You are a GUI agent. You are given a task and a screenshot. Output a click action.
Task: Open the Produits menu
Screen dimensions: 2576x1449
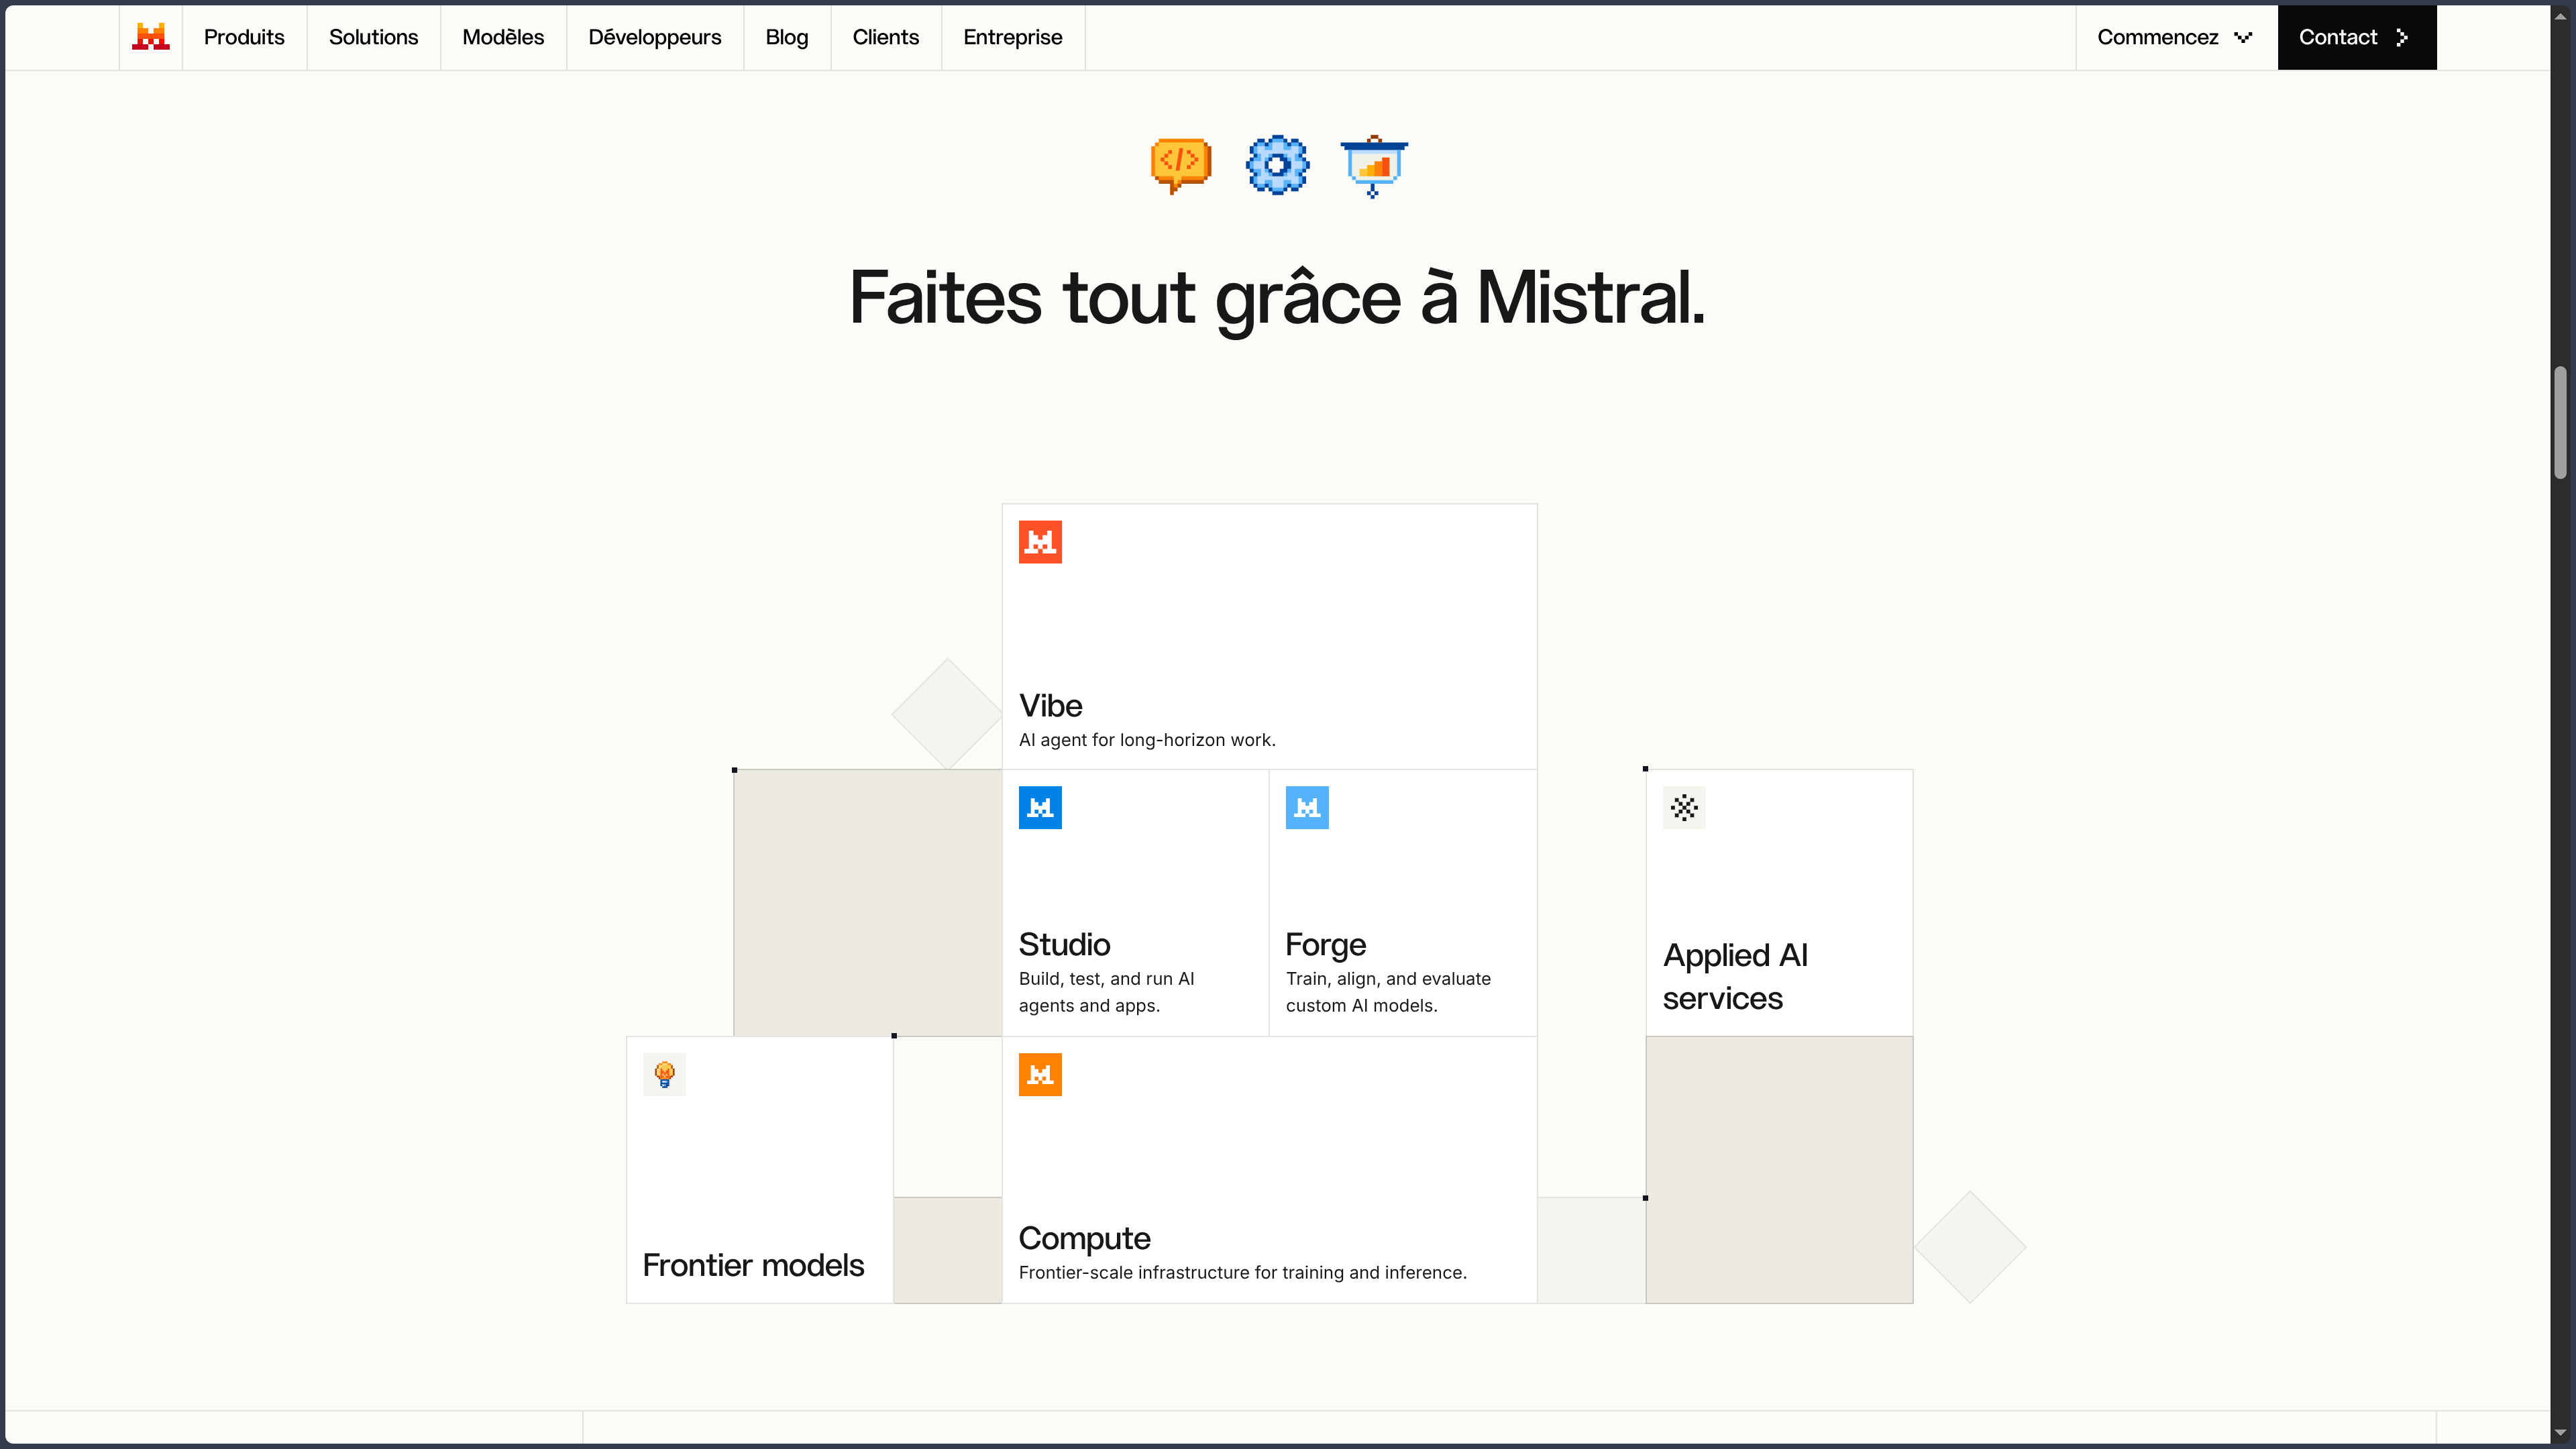(x=244, y=37)
